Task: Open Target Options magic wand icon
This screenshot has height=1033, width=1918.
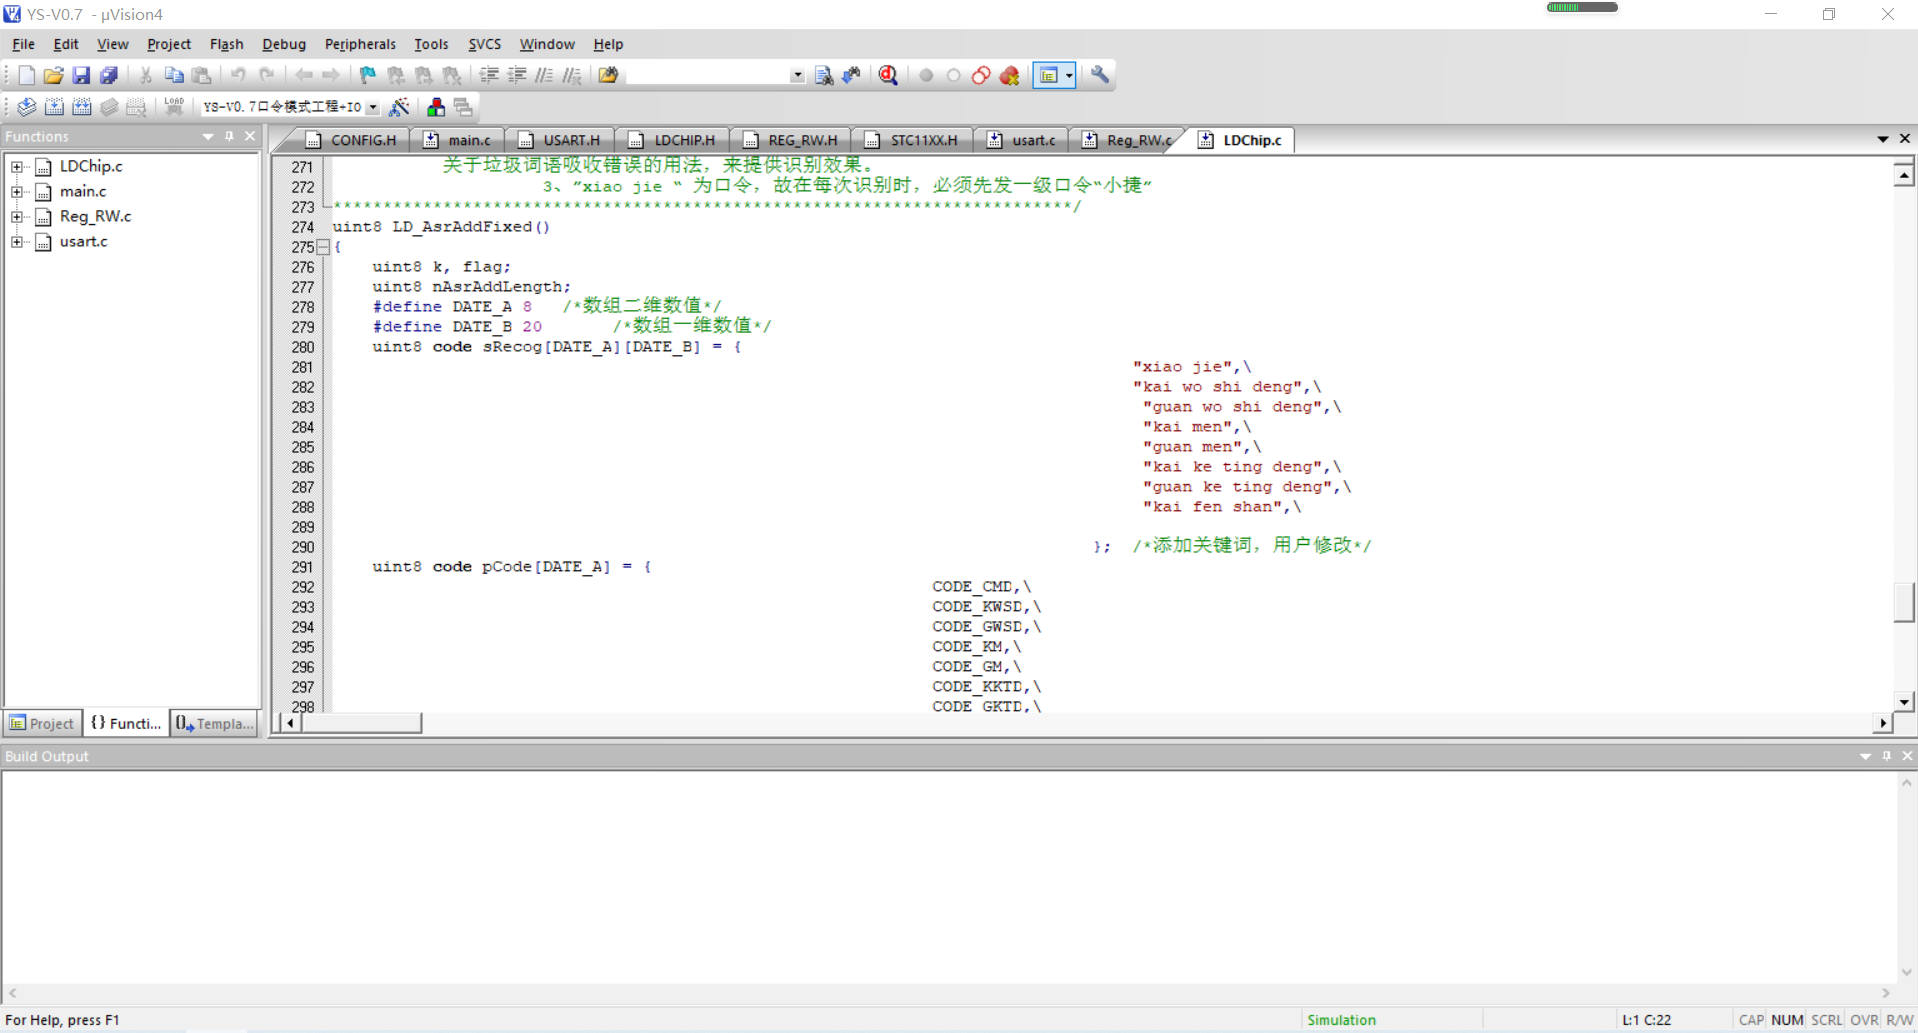Action: [x=399, y=107]
